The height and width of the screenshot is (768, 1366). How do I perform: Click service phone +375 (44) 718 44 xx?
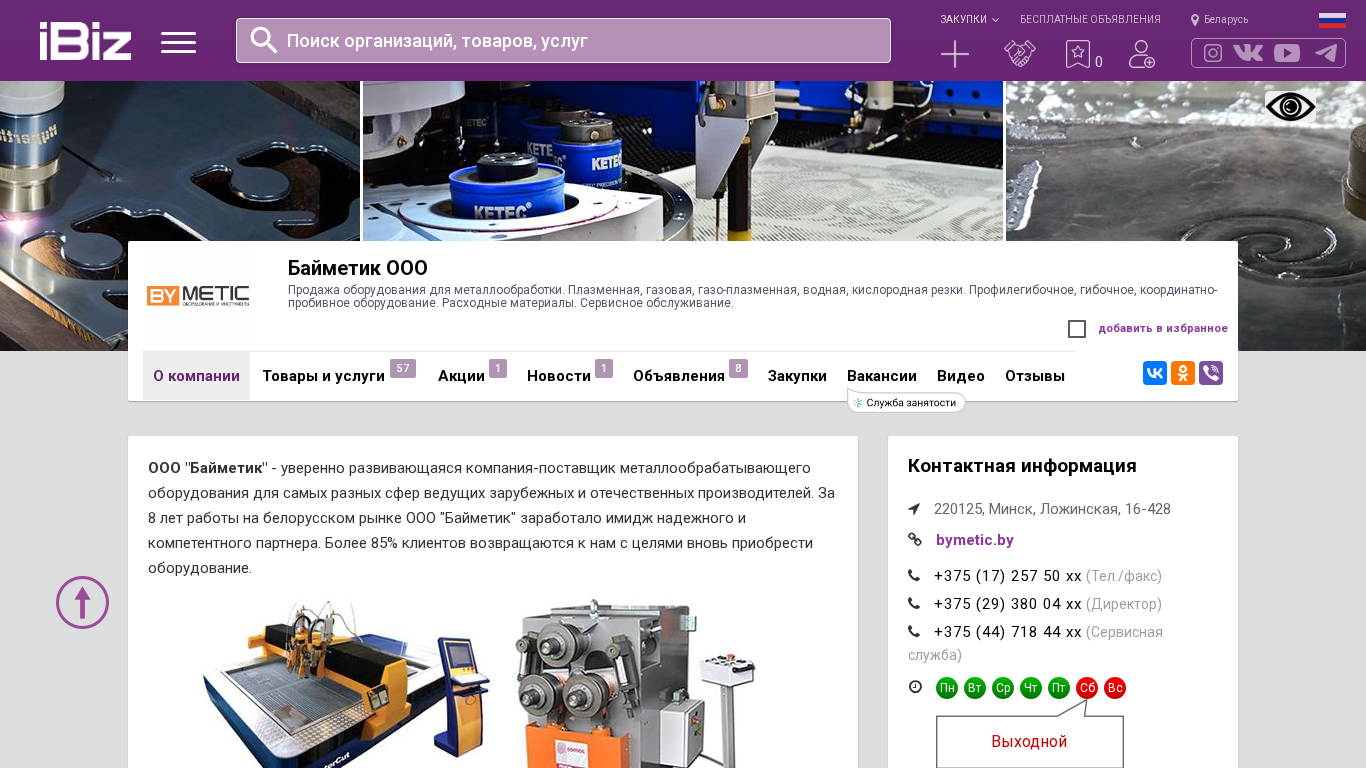click(x=1008, y=632)
